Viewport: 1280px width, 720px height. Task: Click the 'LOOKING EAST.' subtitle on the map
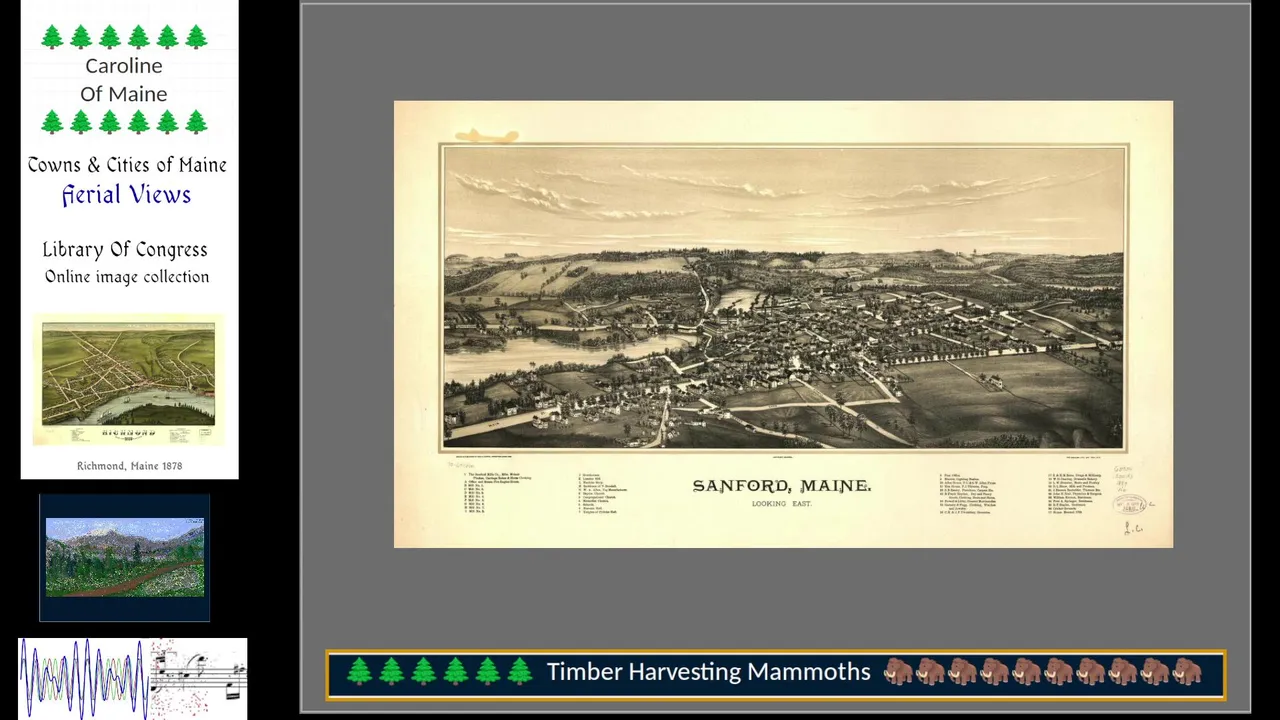click(782, 504)
